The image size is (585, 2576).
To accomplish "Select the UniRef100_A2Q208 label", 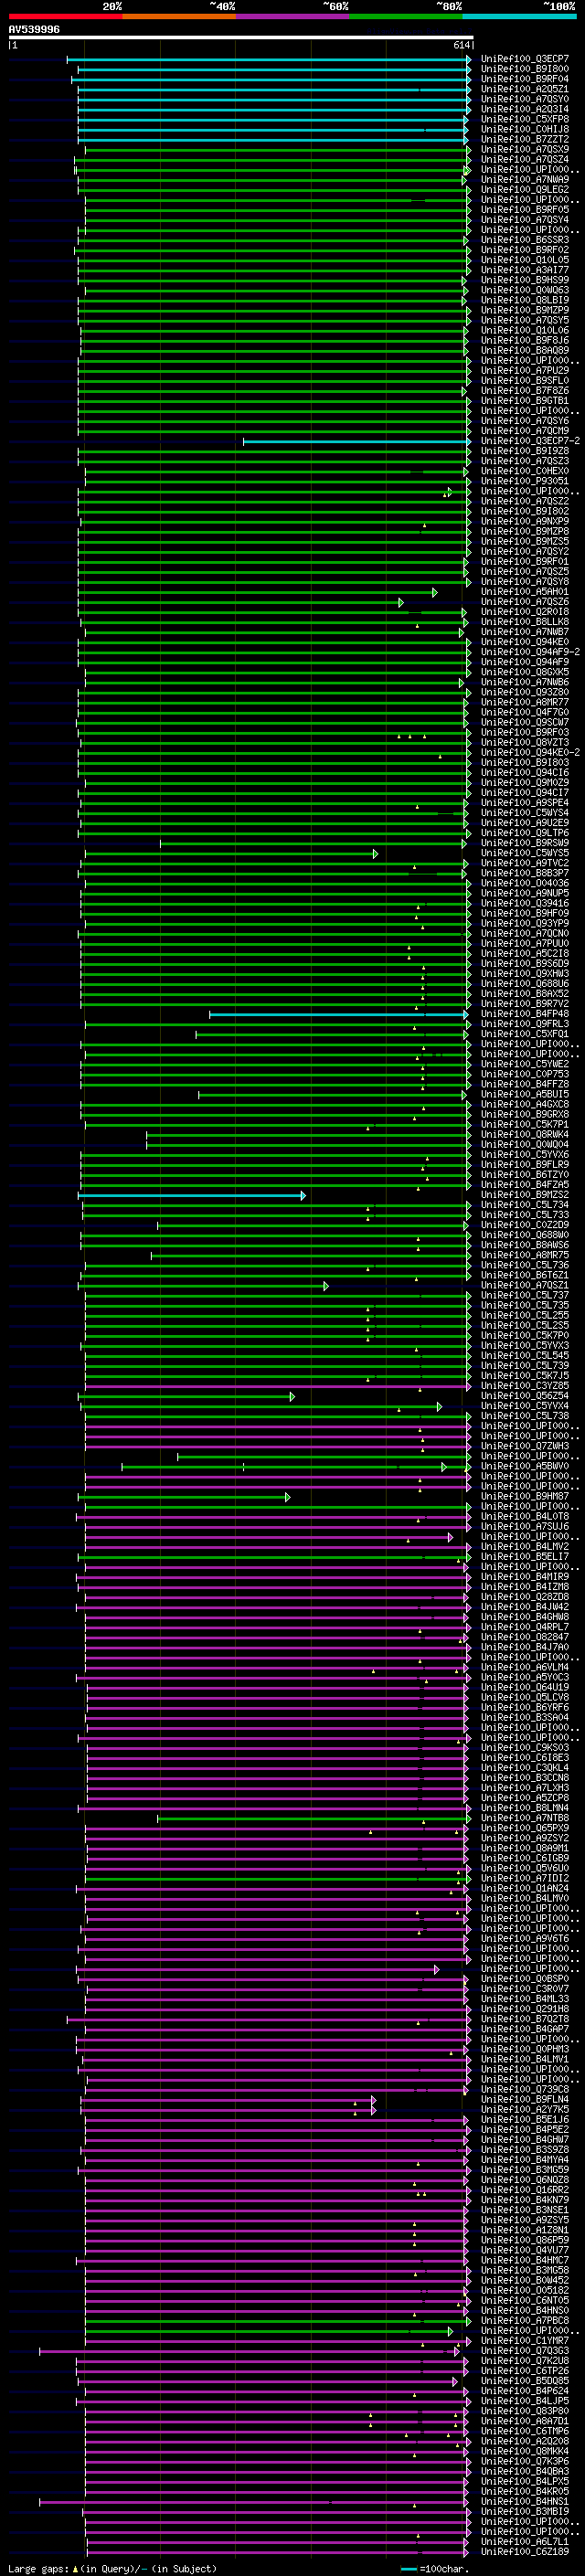I will click(525, 2441).
